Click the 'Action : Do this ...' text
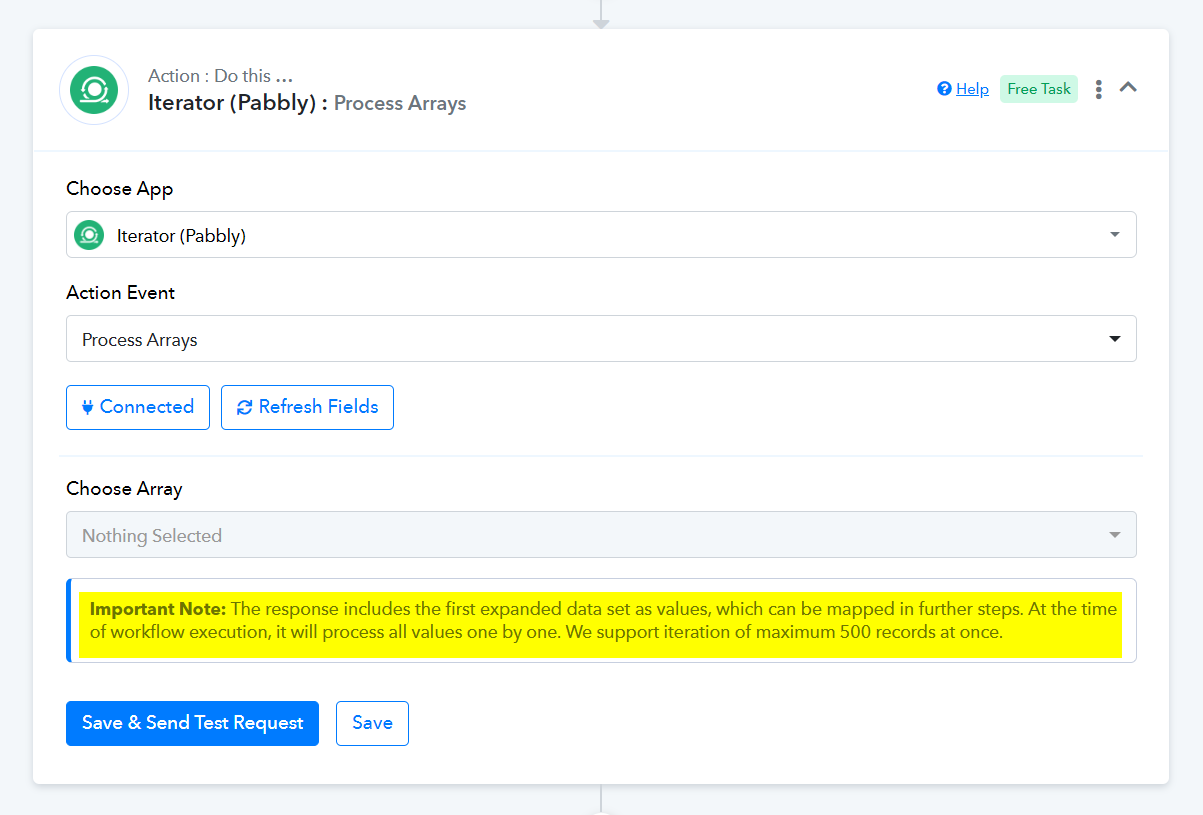The width and height of the screenshot is (1203, 815). [220, 76]
